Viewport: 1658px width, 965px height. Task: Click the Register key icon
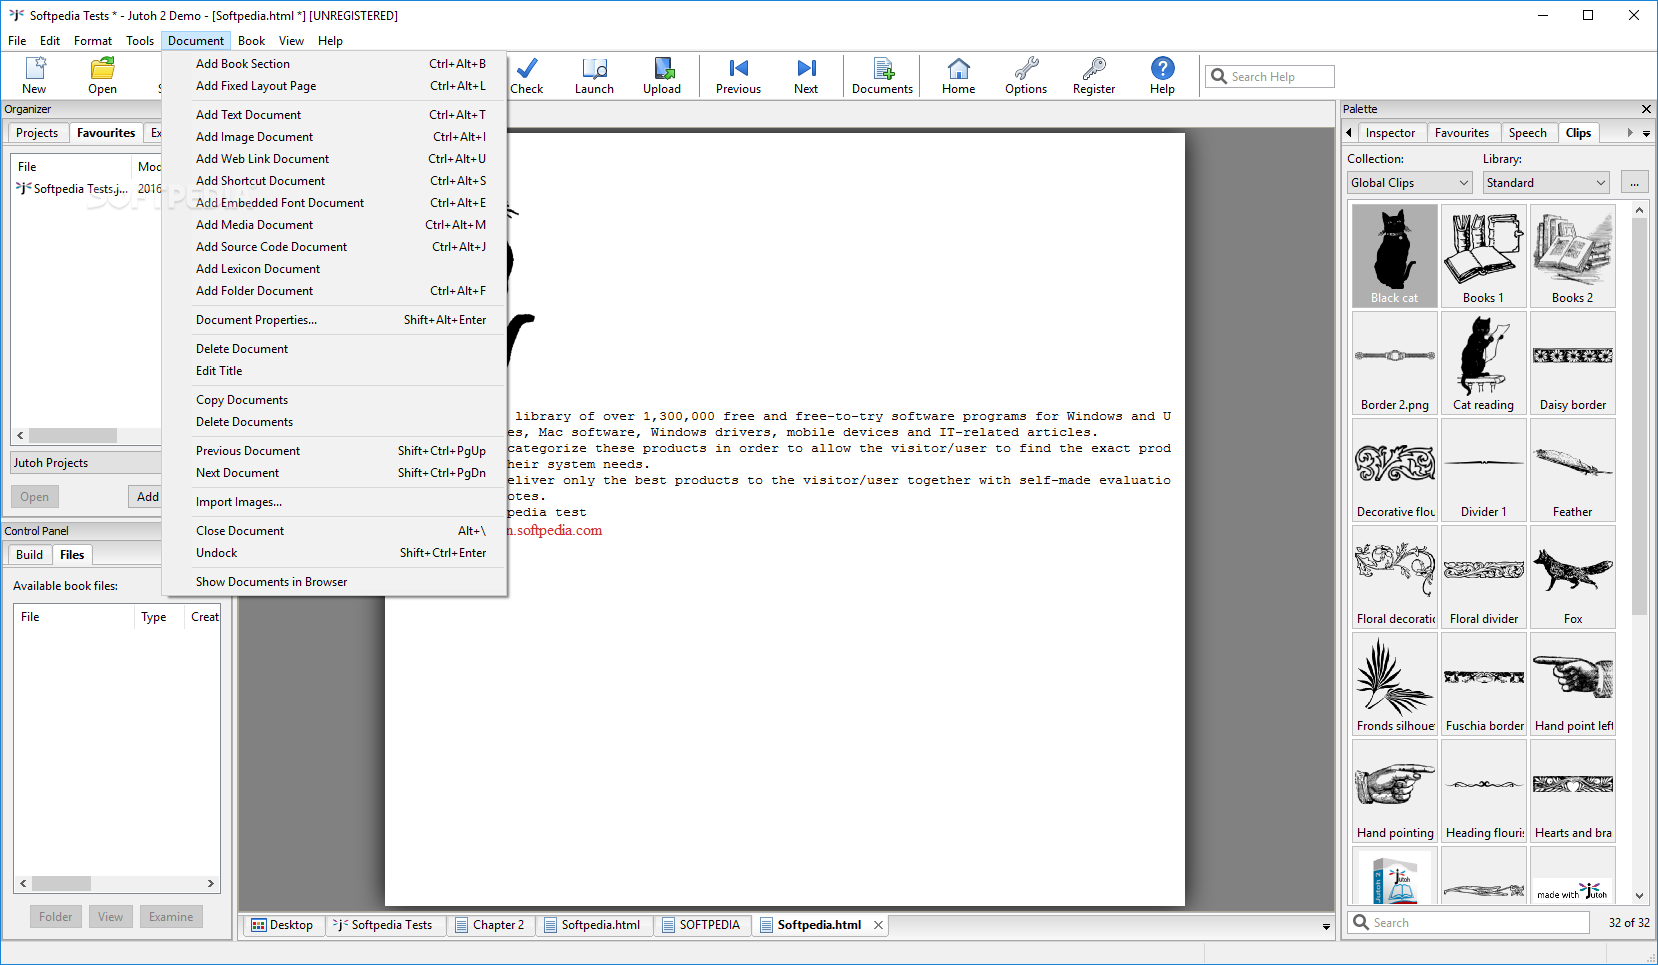point(1094,76)
